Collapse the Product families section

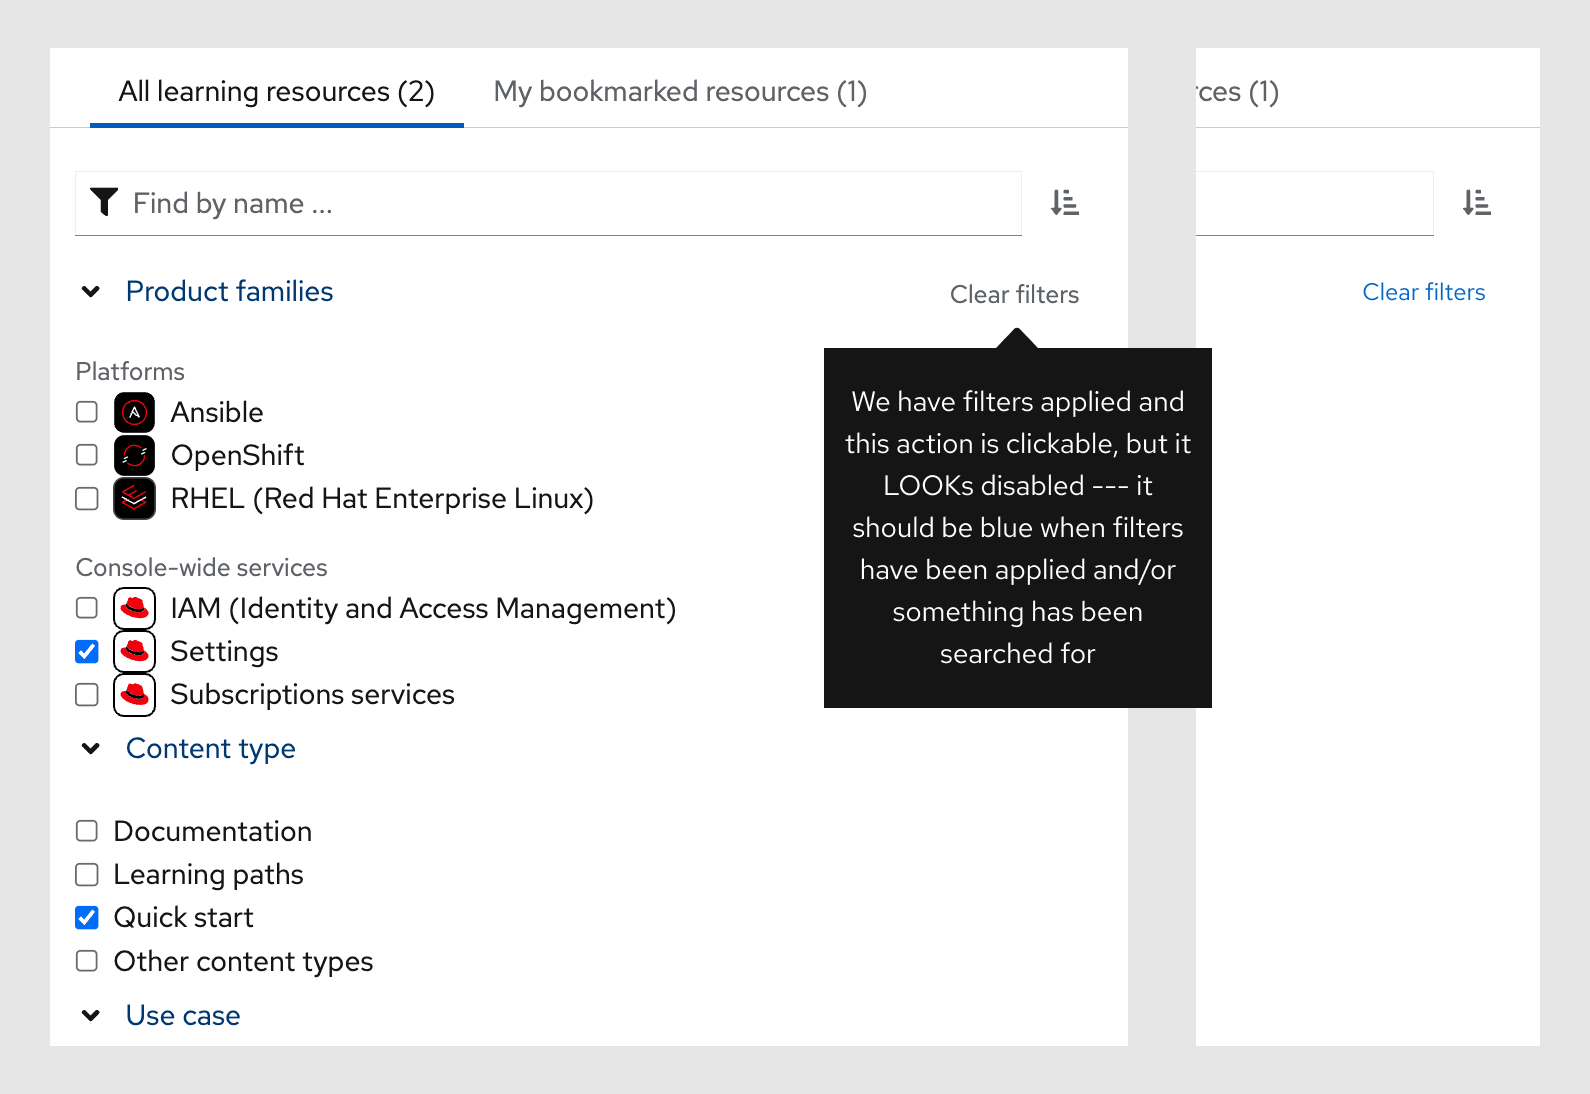[x=91, y=292]
